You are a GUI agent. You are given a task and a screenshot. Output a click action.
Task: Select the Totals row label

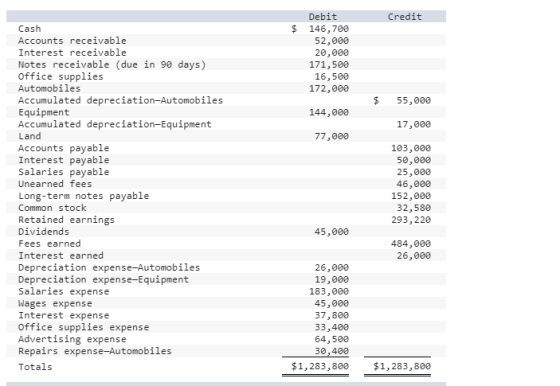(x=35, y=367)
